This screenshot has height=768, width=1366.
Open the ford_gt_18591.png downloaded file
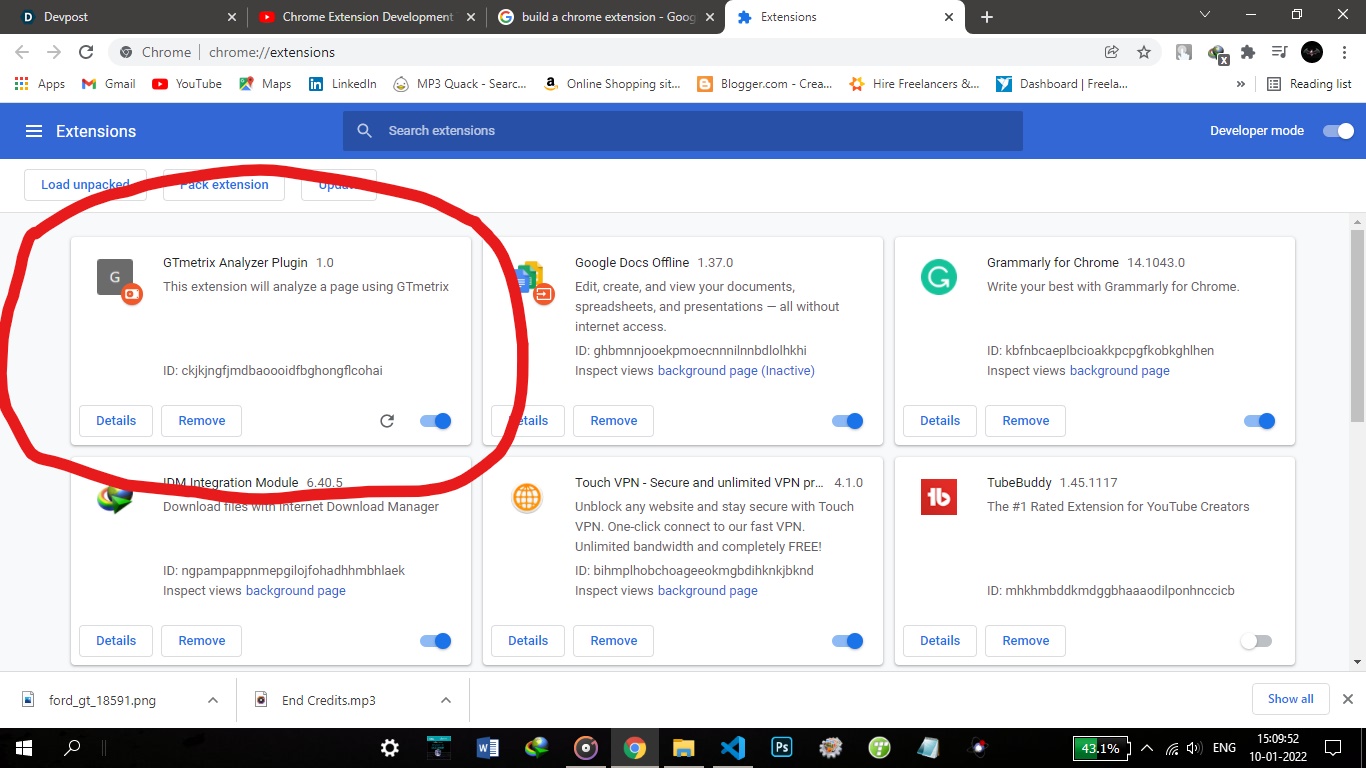102,700
